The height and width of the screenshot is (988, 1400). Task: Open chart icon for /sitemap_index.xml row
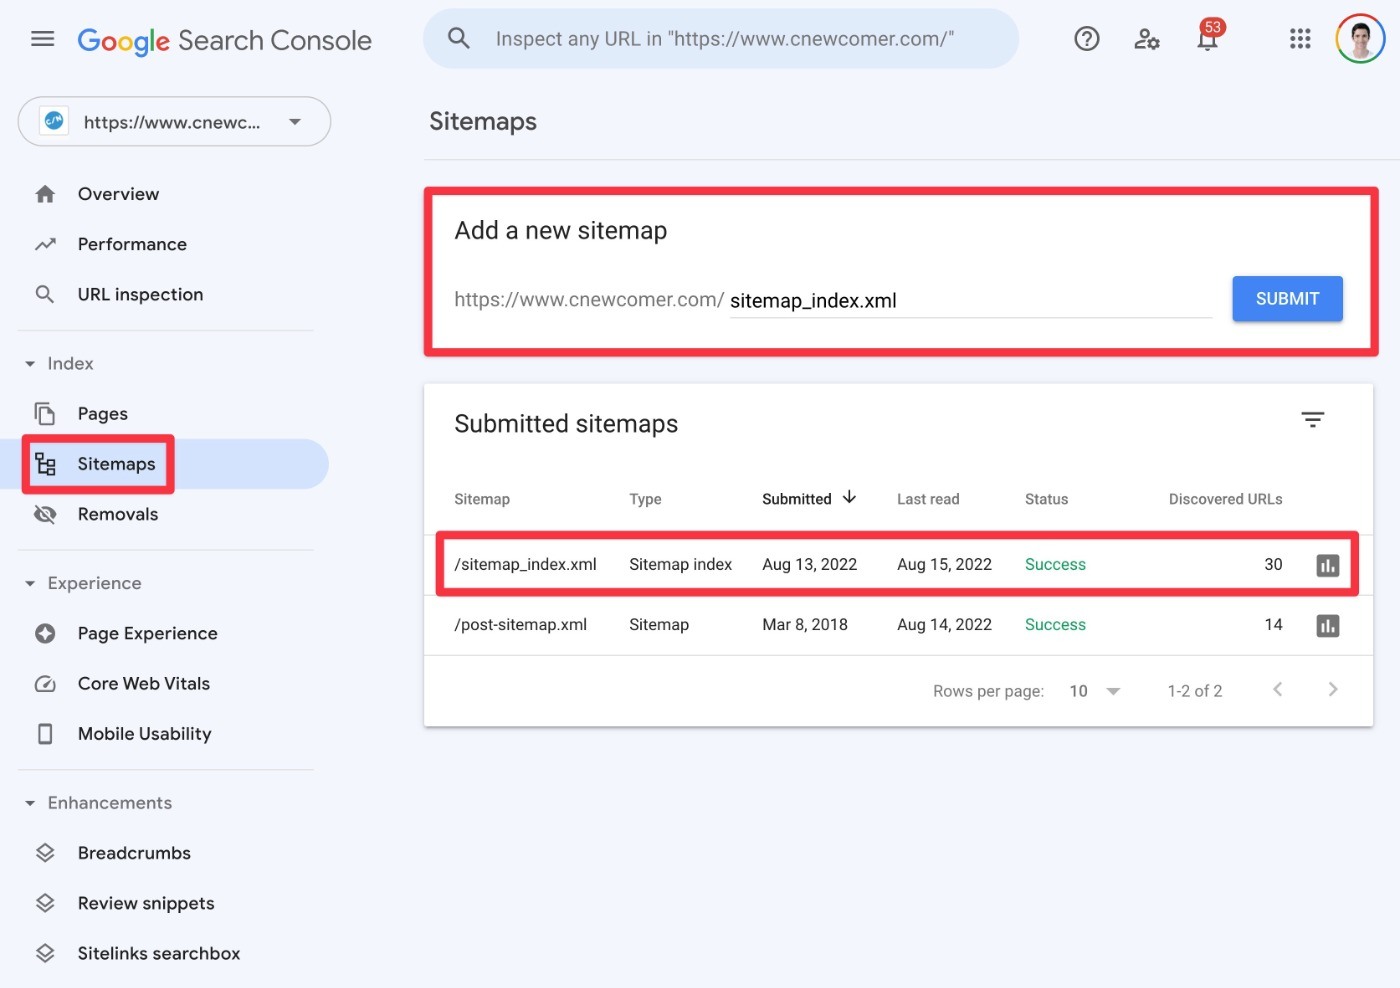coord(1327,565)
